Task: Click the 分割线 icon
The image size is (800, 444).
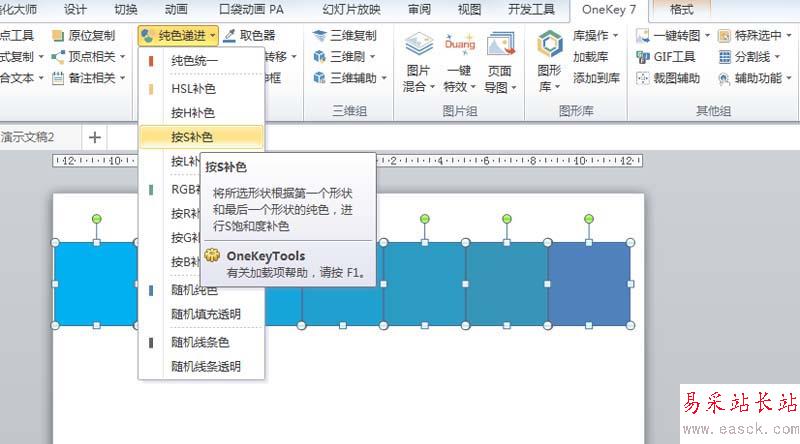Action: click(724, 57)
